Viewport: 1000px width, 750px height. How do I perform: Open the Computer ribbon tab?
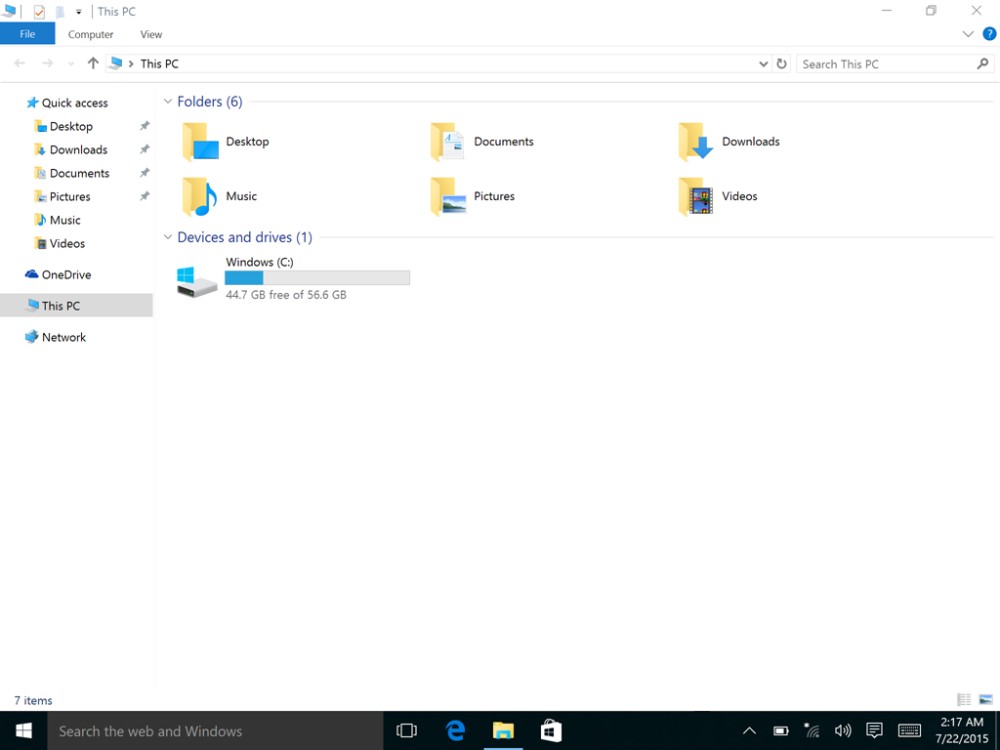click(x=90, y=34)
